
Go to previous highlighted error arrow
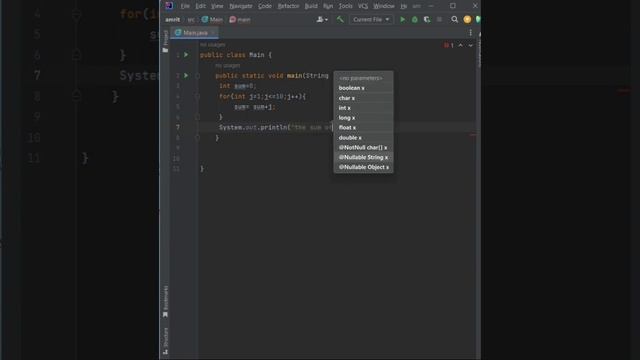point(460,45)
